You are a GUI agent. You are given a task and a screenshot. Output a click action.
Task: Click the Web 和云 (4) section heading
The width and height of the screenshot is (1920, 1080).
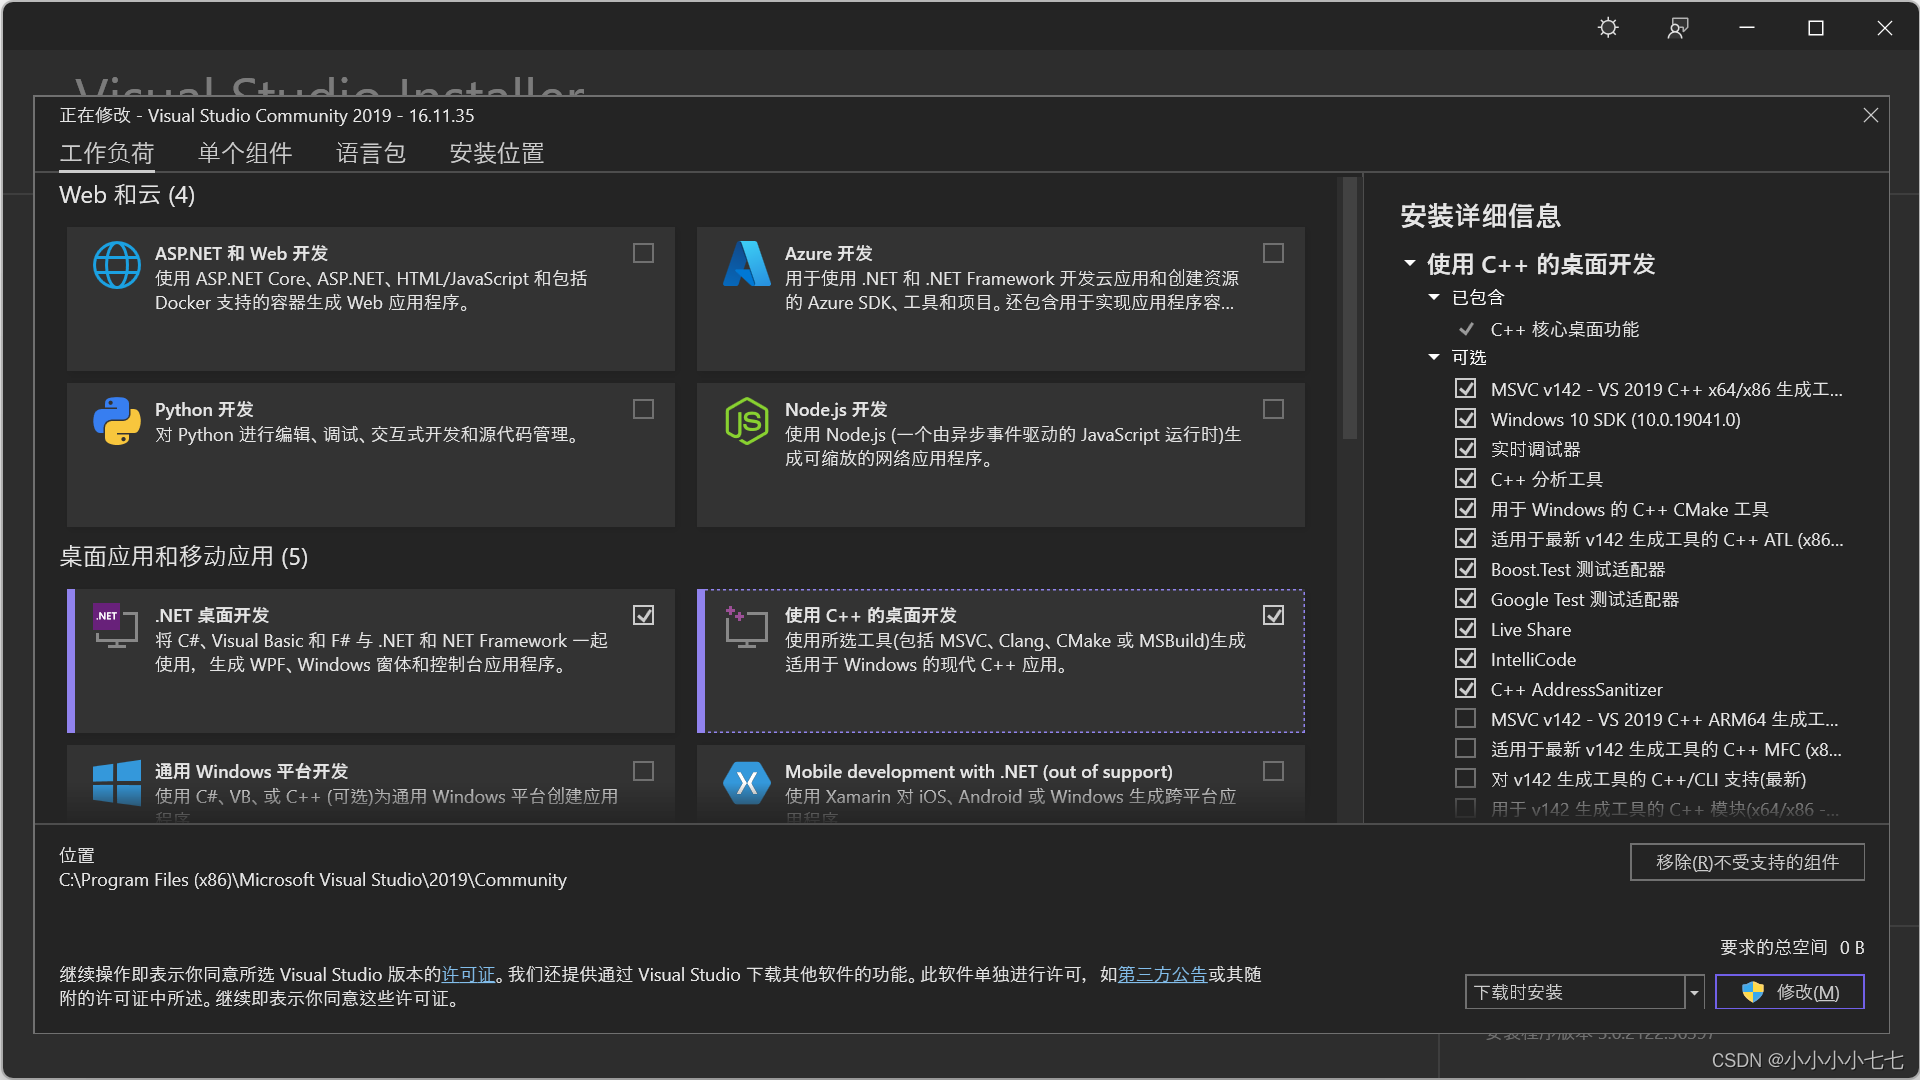tap(127, 195)
